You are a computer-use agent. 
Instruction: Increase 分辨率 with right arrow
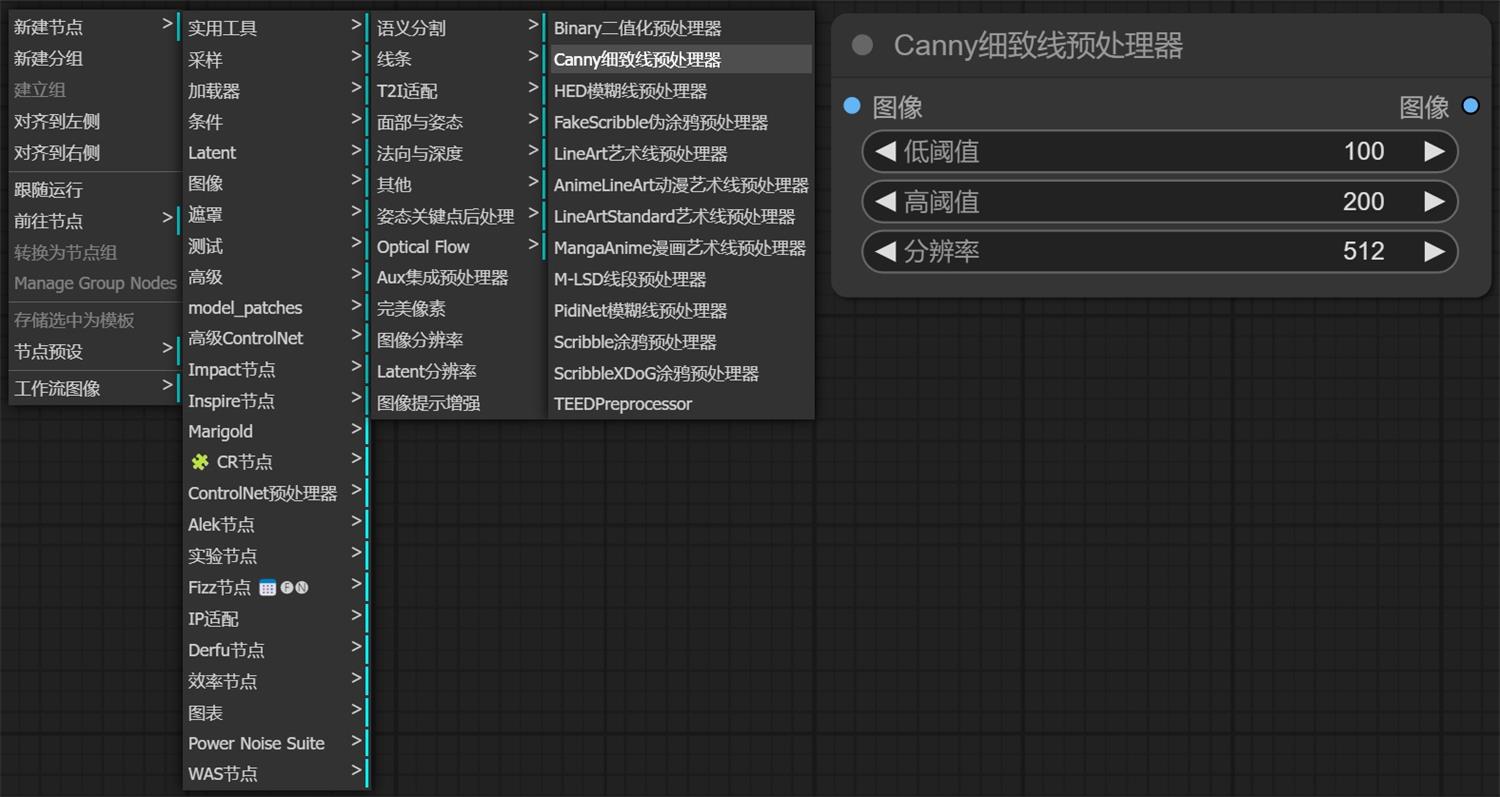[1435, 251]
